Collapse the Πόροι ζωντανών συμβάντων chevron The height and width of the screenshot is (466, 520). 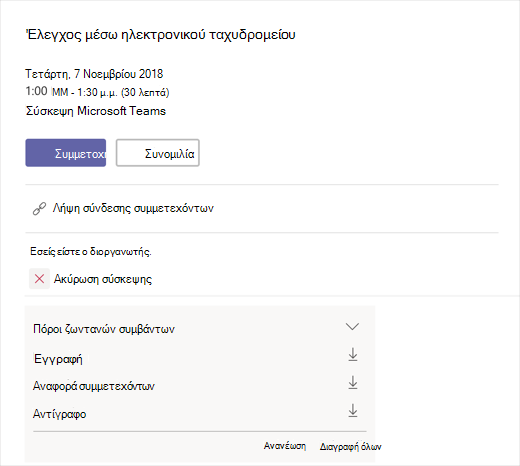click(x=352, y=326)
